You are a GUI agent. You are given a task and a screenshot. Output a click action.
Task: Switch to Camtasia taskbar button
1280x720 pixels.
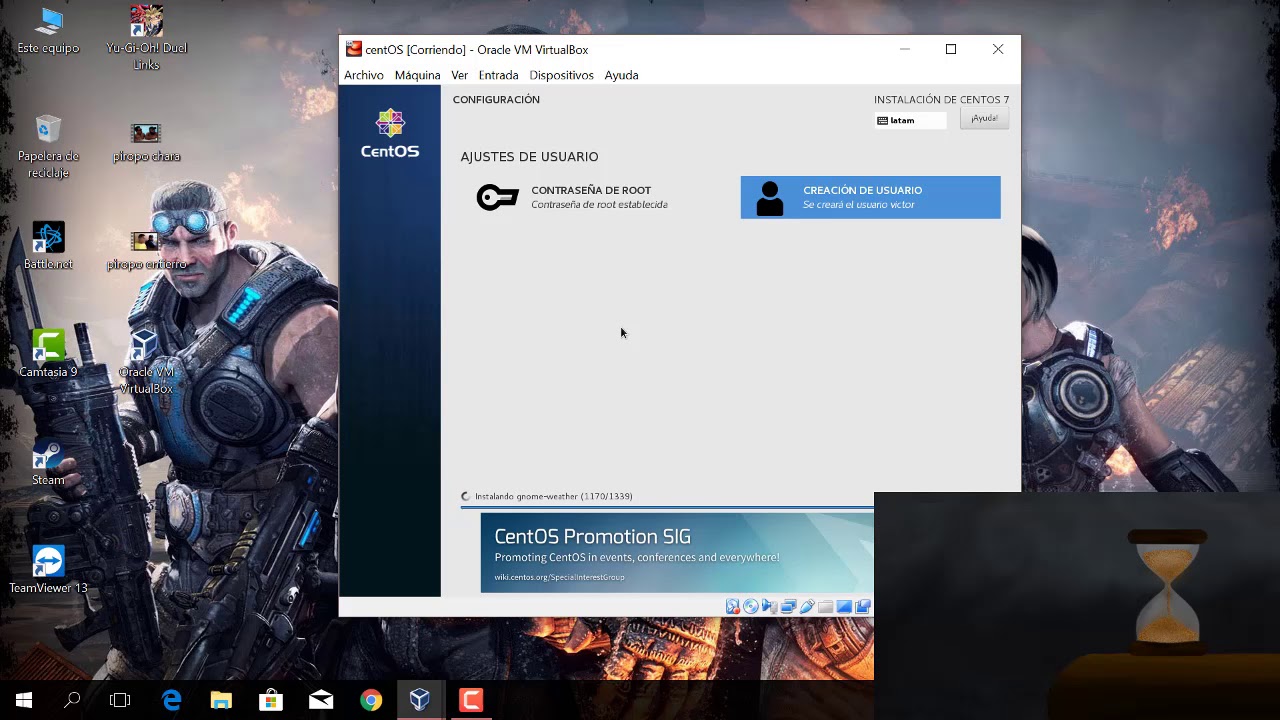tap(470, 700)
